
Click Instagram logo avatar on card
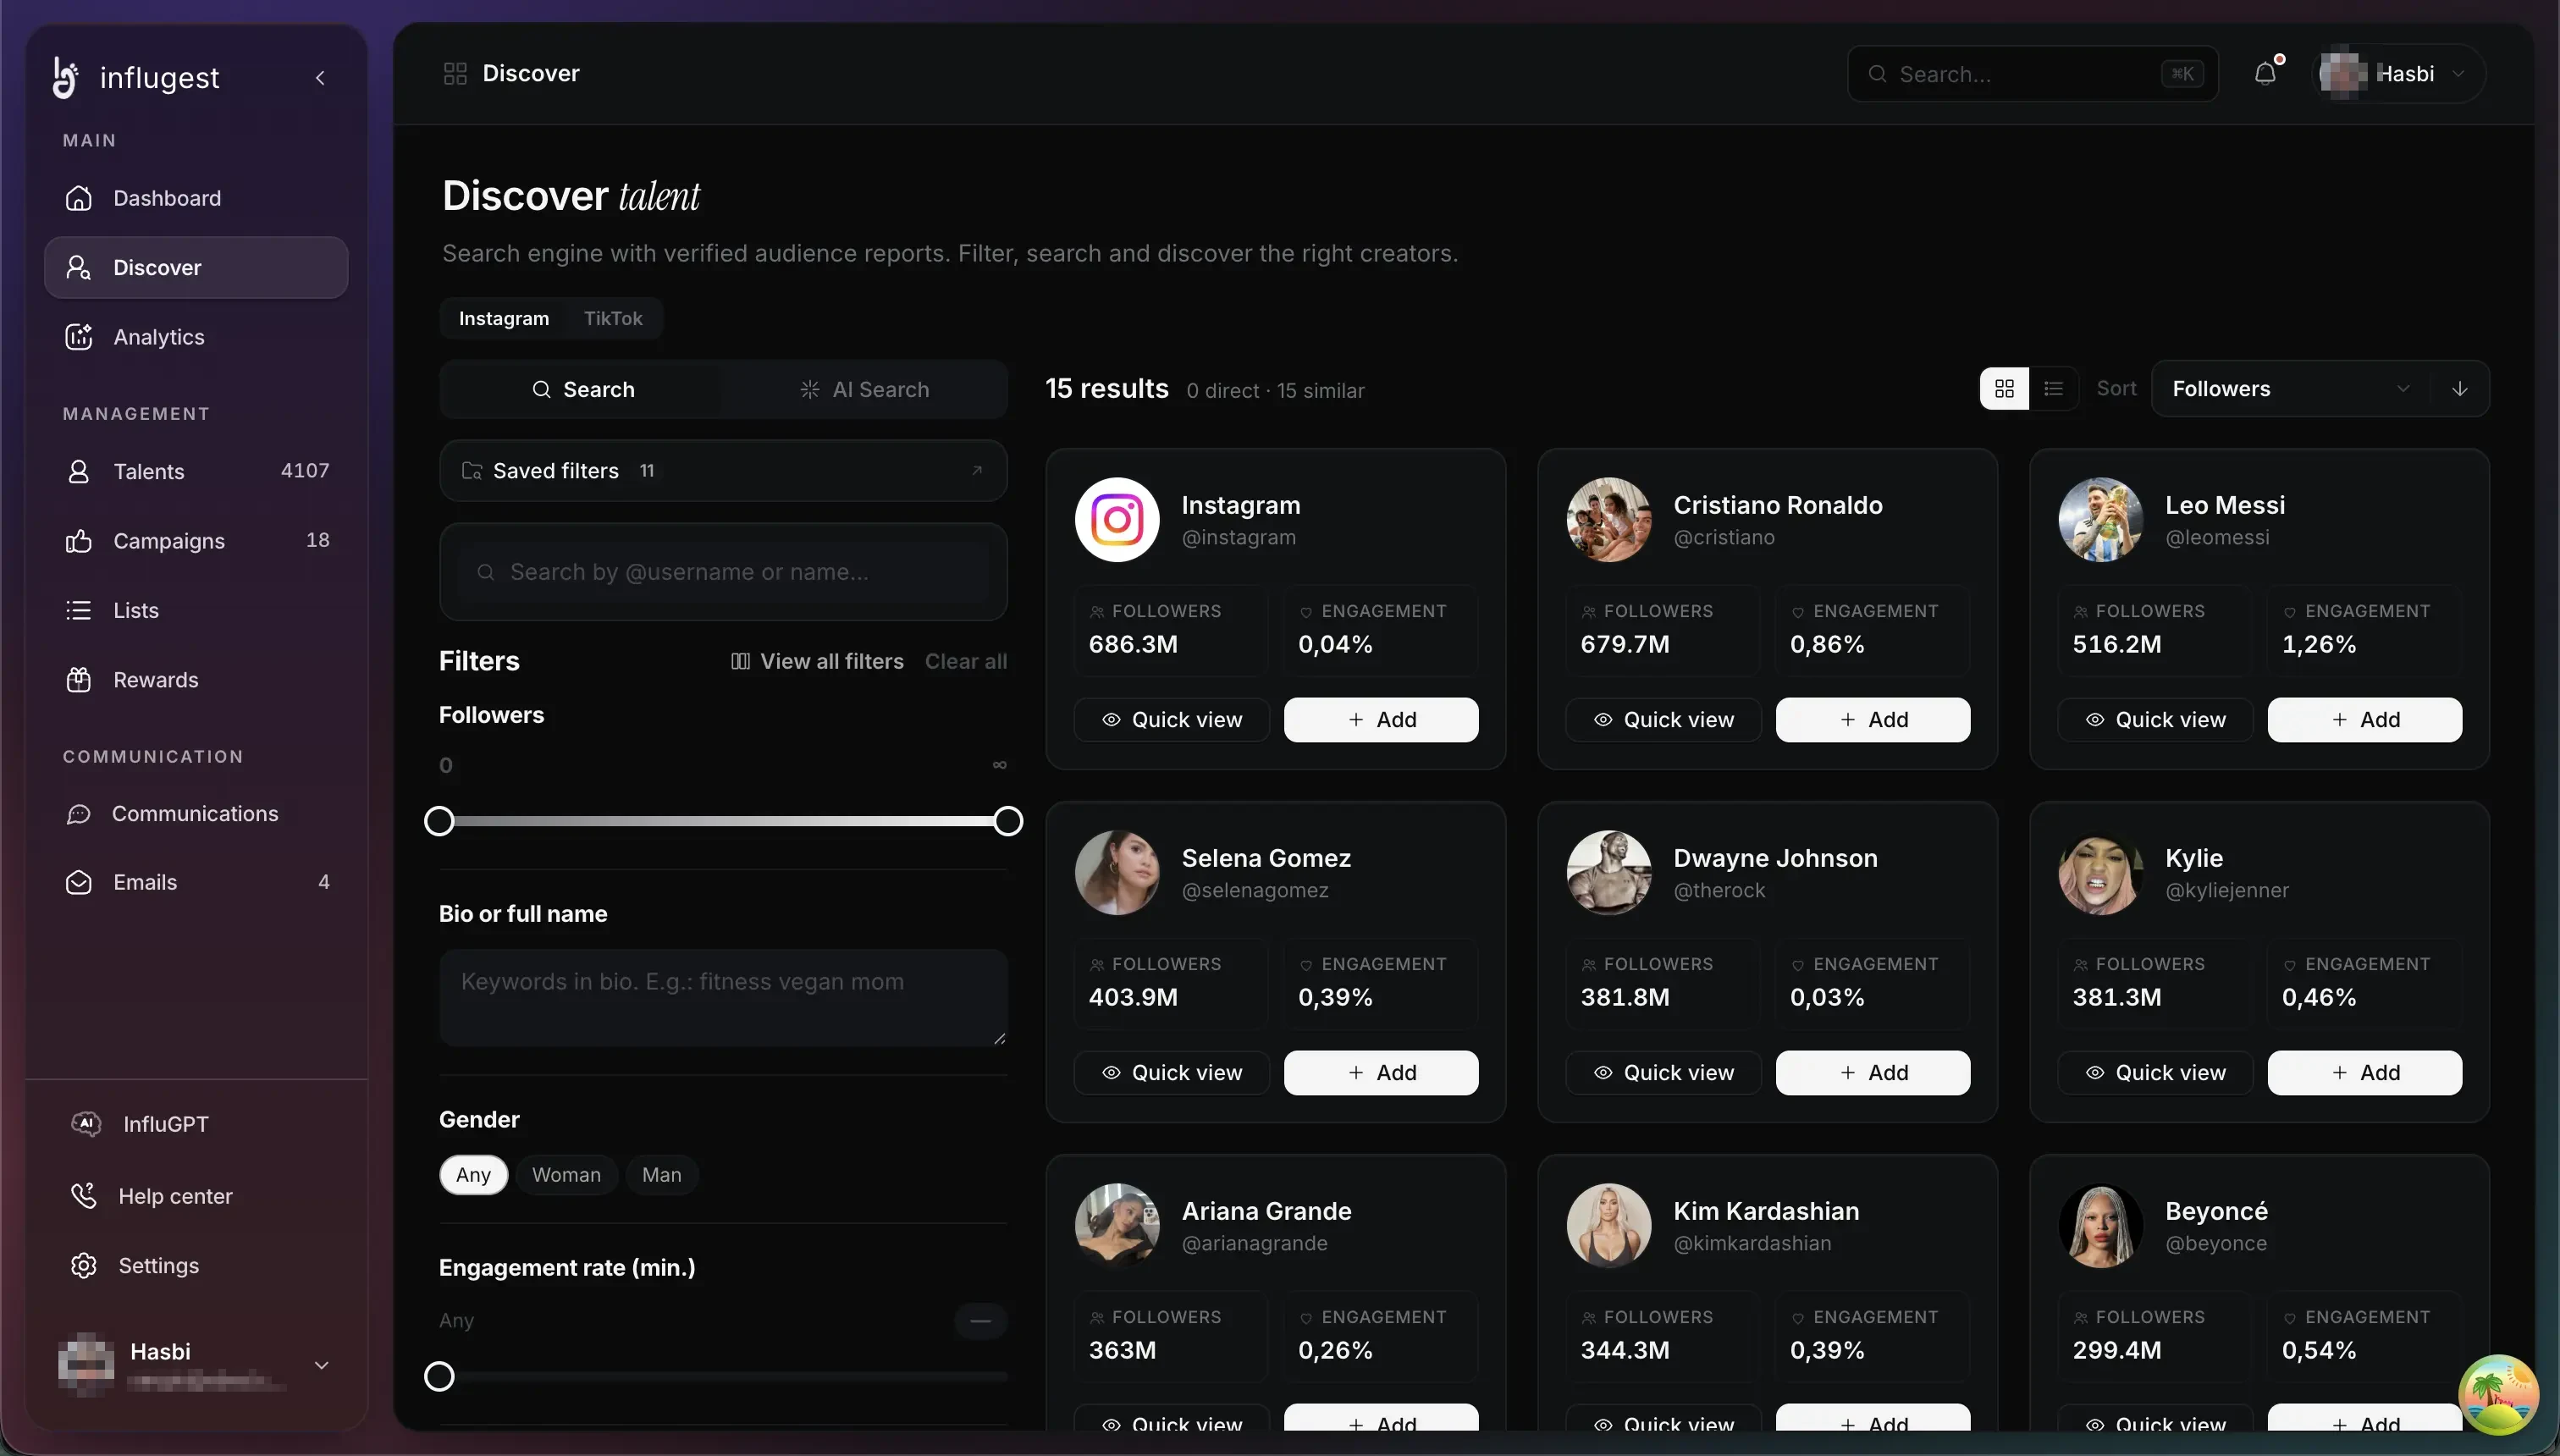[x=1117, y=520]
